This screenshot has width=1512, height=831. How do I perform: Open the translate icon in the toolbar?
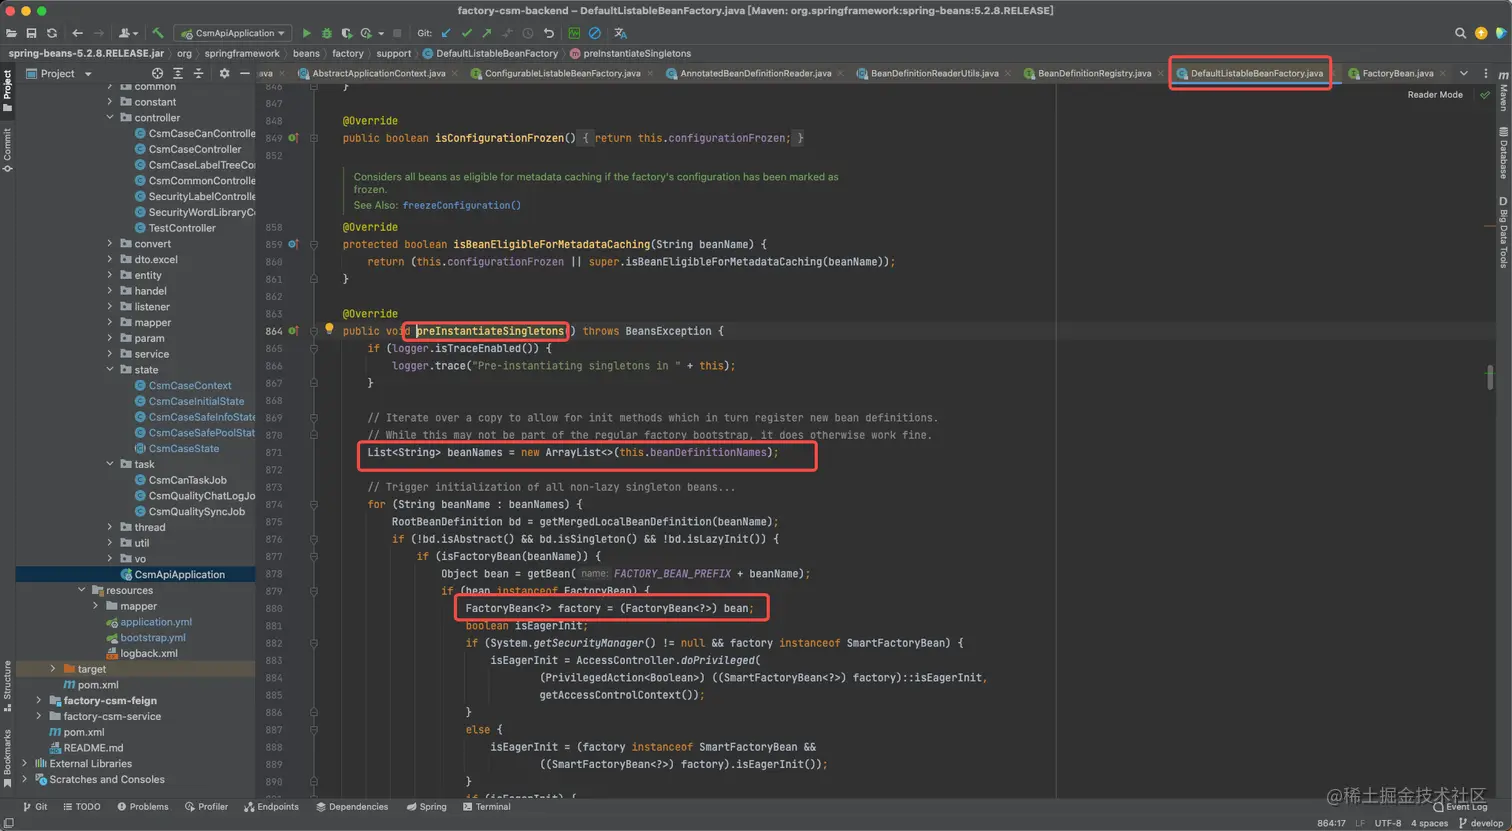pyautogui.click(x=620, y=33)
